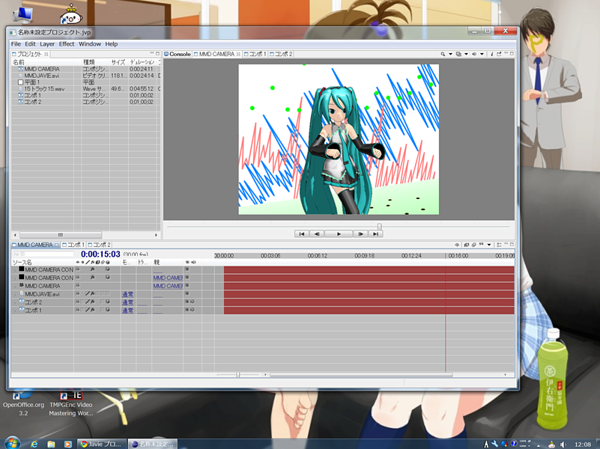Play the composition preview
600x449 pixels.
coord(339,234)
